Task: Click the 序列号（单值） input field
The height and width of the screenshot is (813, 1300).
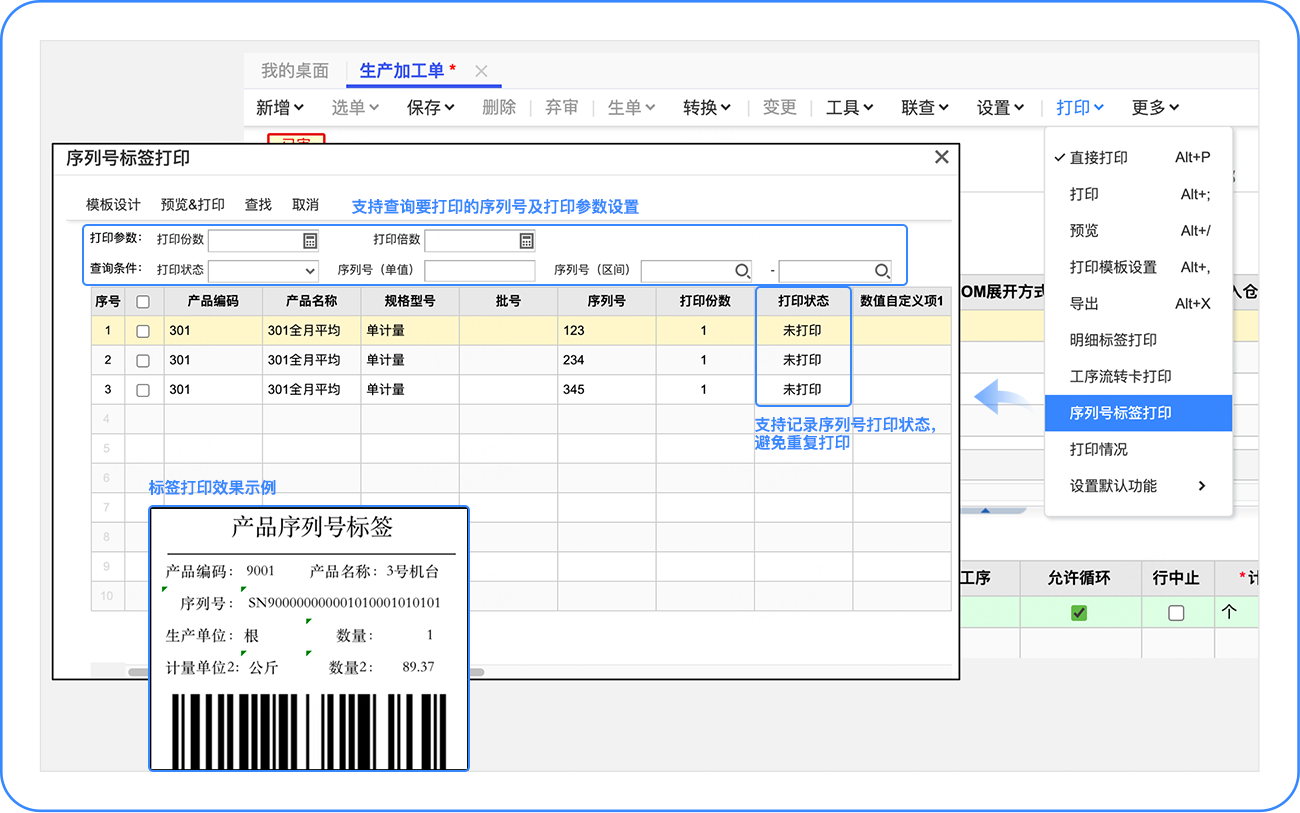Action: point(480,271)
